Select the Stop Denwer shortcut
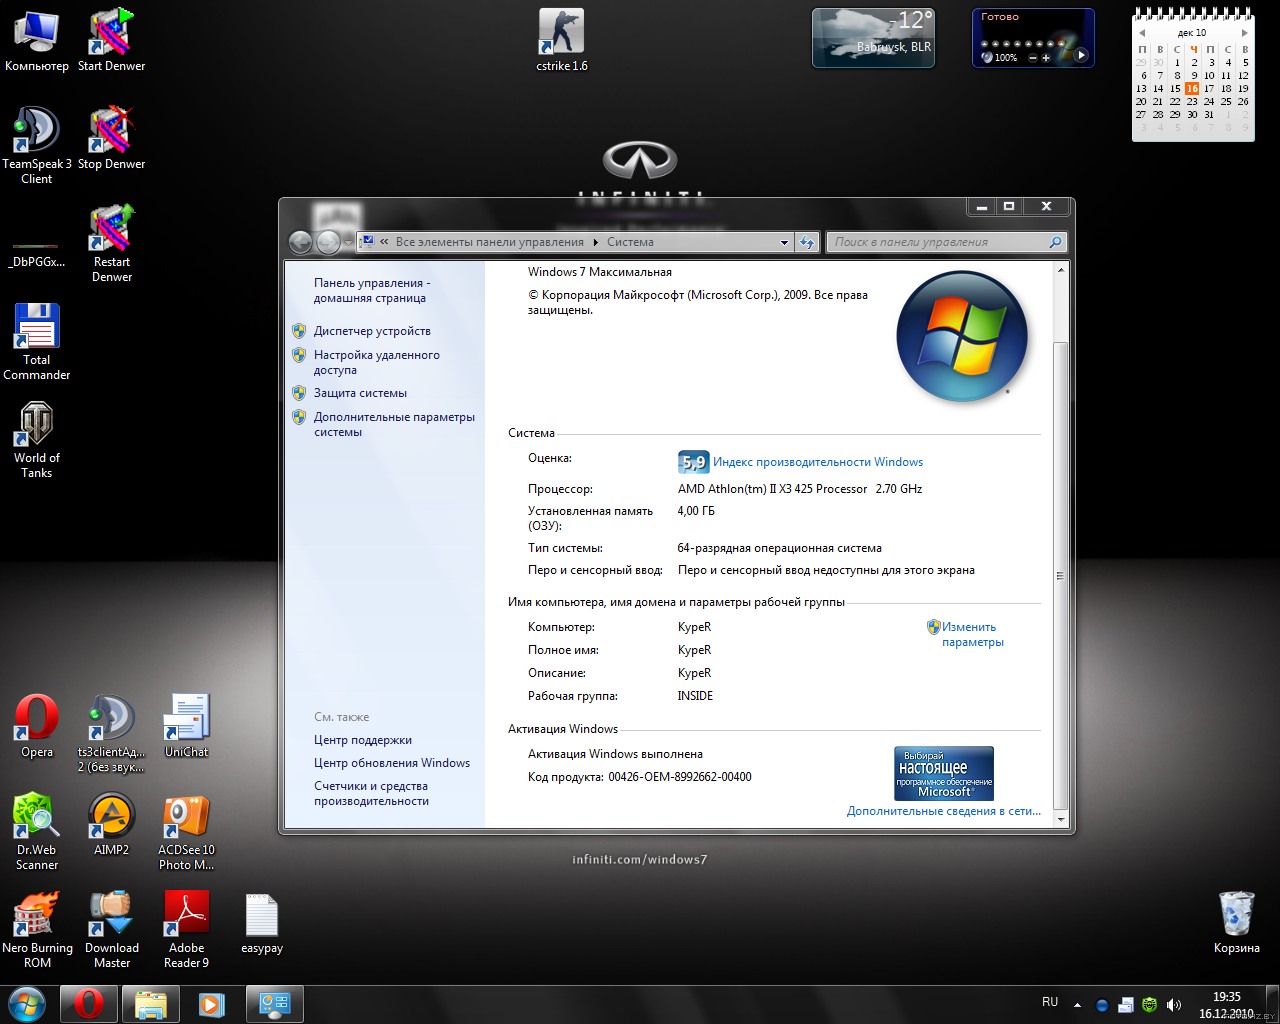 tap(111, 138)
